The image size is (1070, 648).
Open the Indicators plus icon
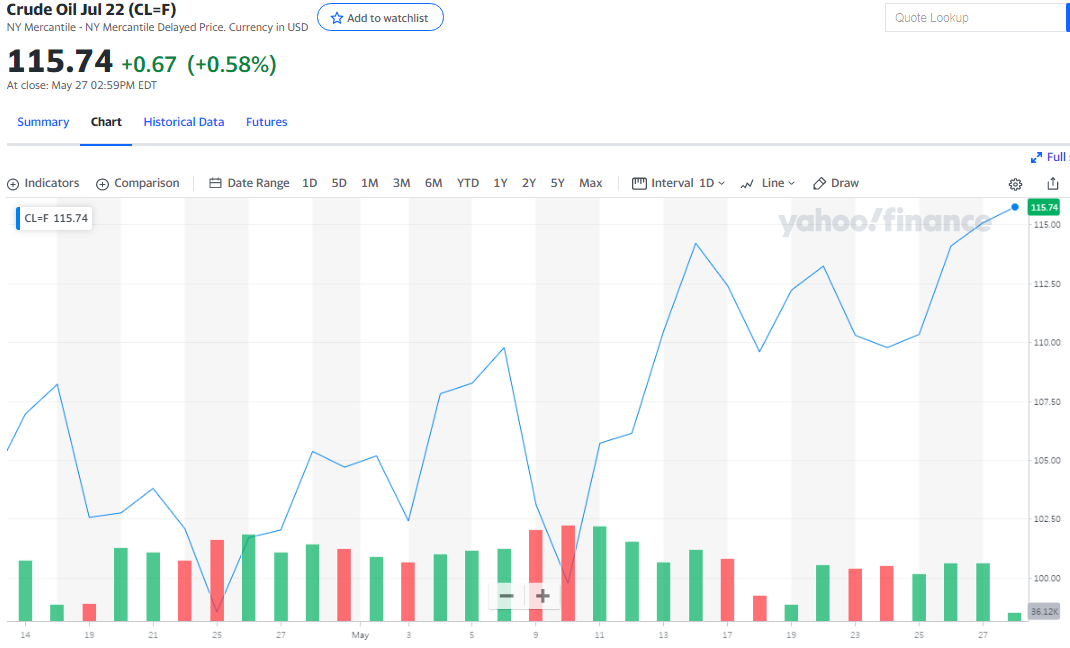[x=13, y=184]
